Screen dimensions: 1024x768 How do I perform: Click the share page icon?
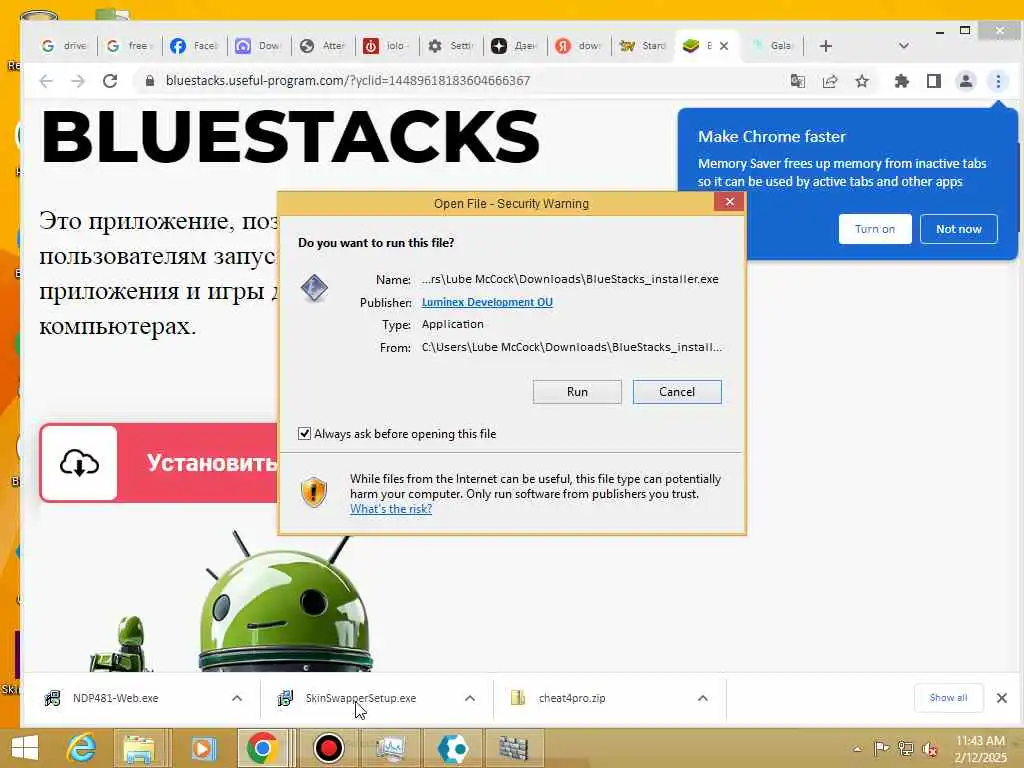click(x=830, y=81)
